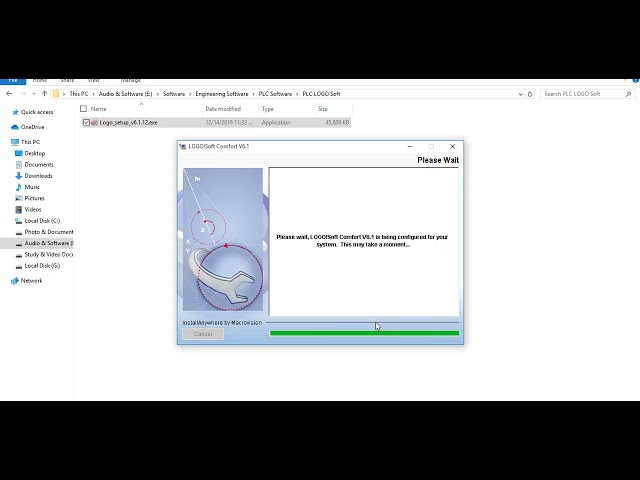Select Software in the address breadcrumb

(x=174, y=94)
